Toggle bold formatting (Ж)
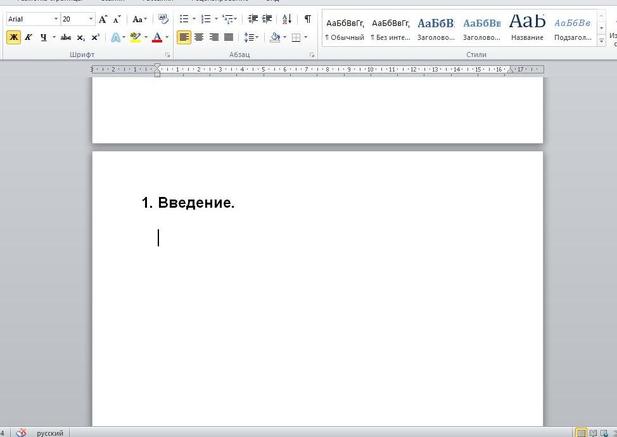Image resolution: width=617 pixels, height=437 pixels. tap(13, 37)
